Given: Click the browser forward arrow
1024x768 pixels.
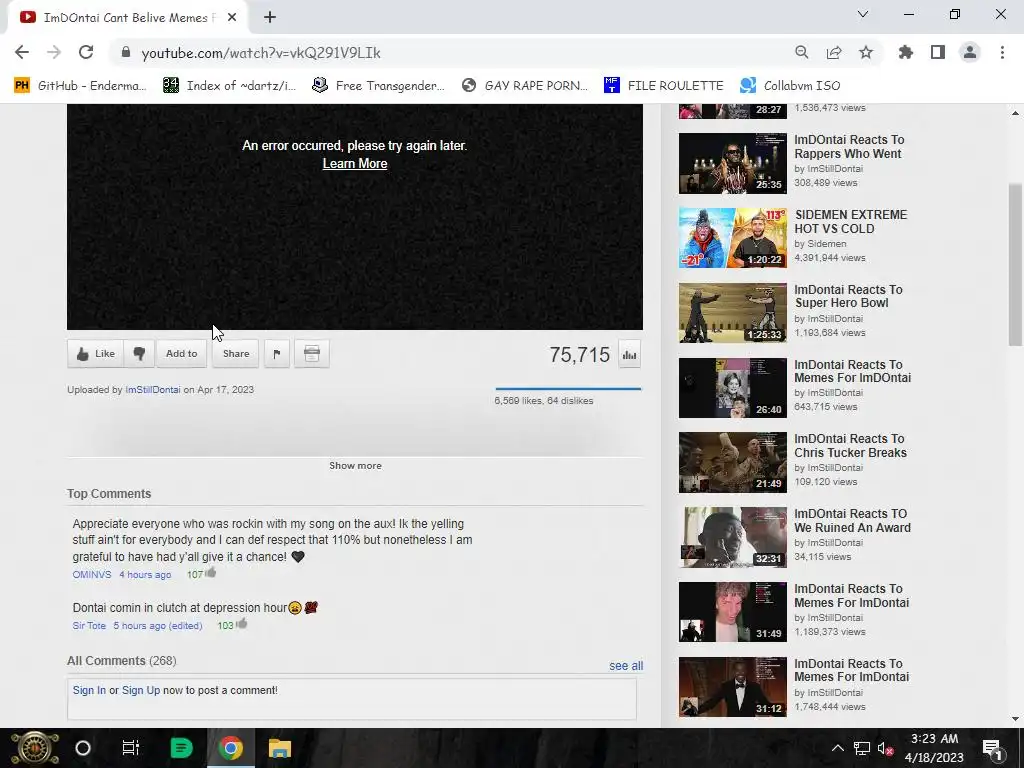Looking at the screenshot, I should (x=54, y=52).
